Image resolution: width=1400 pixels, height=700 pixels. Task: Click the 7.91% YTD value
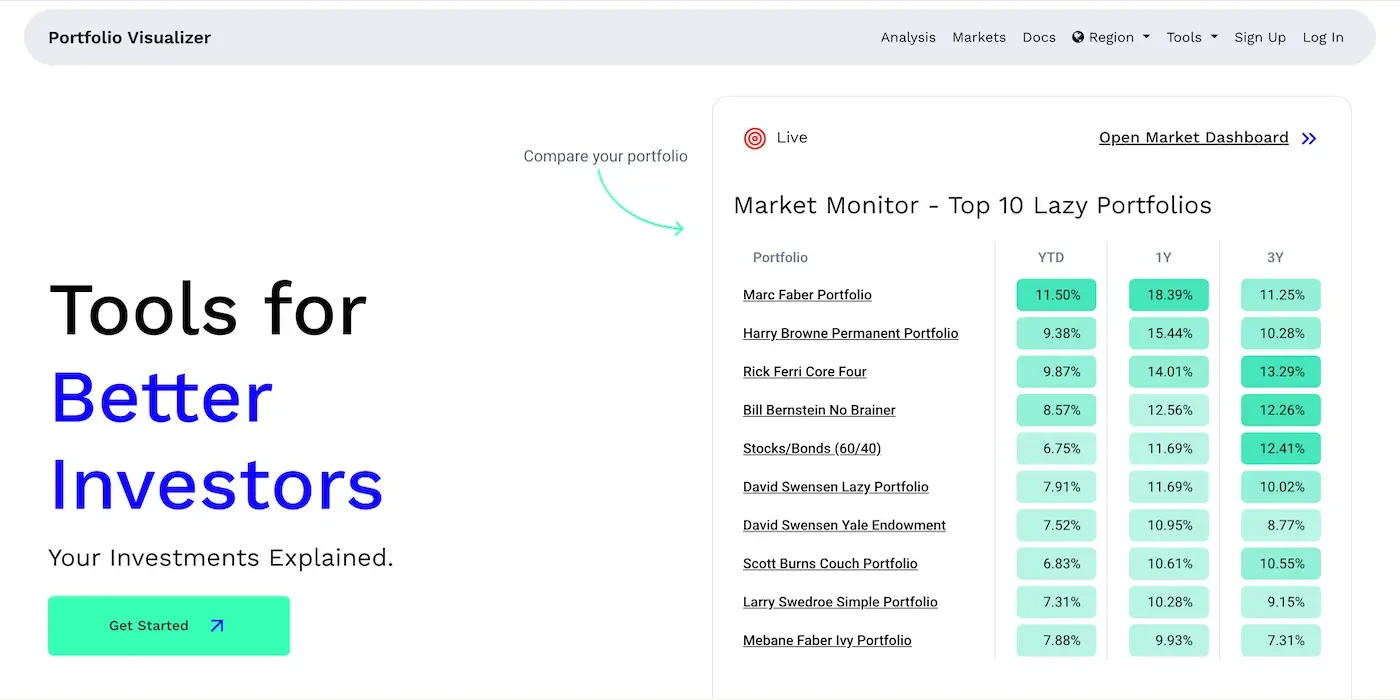point(1057,487)
